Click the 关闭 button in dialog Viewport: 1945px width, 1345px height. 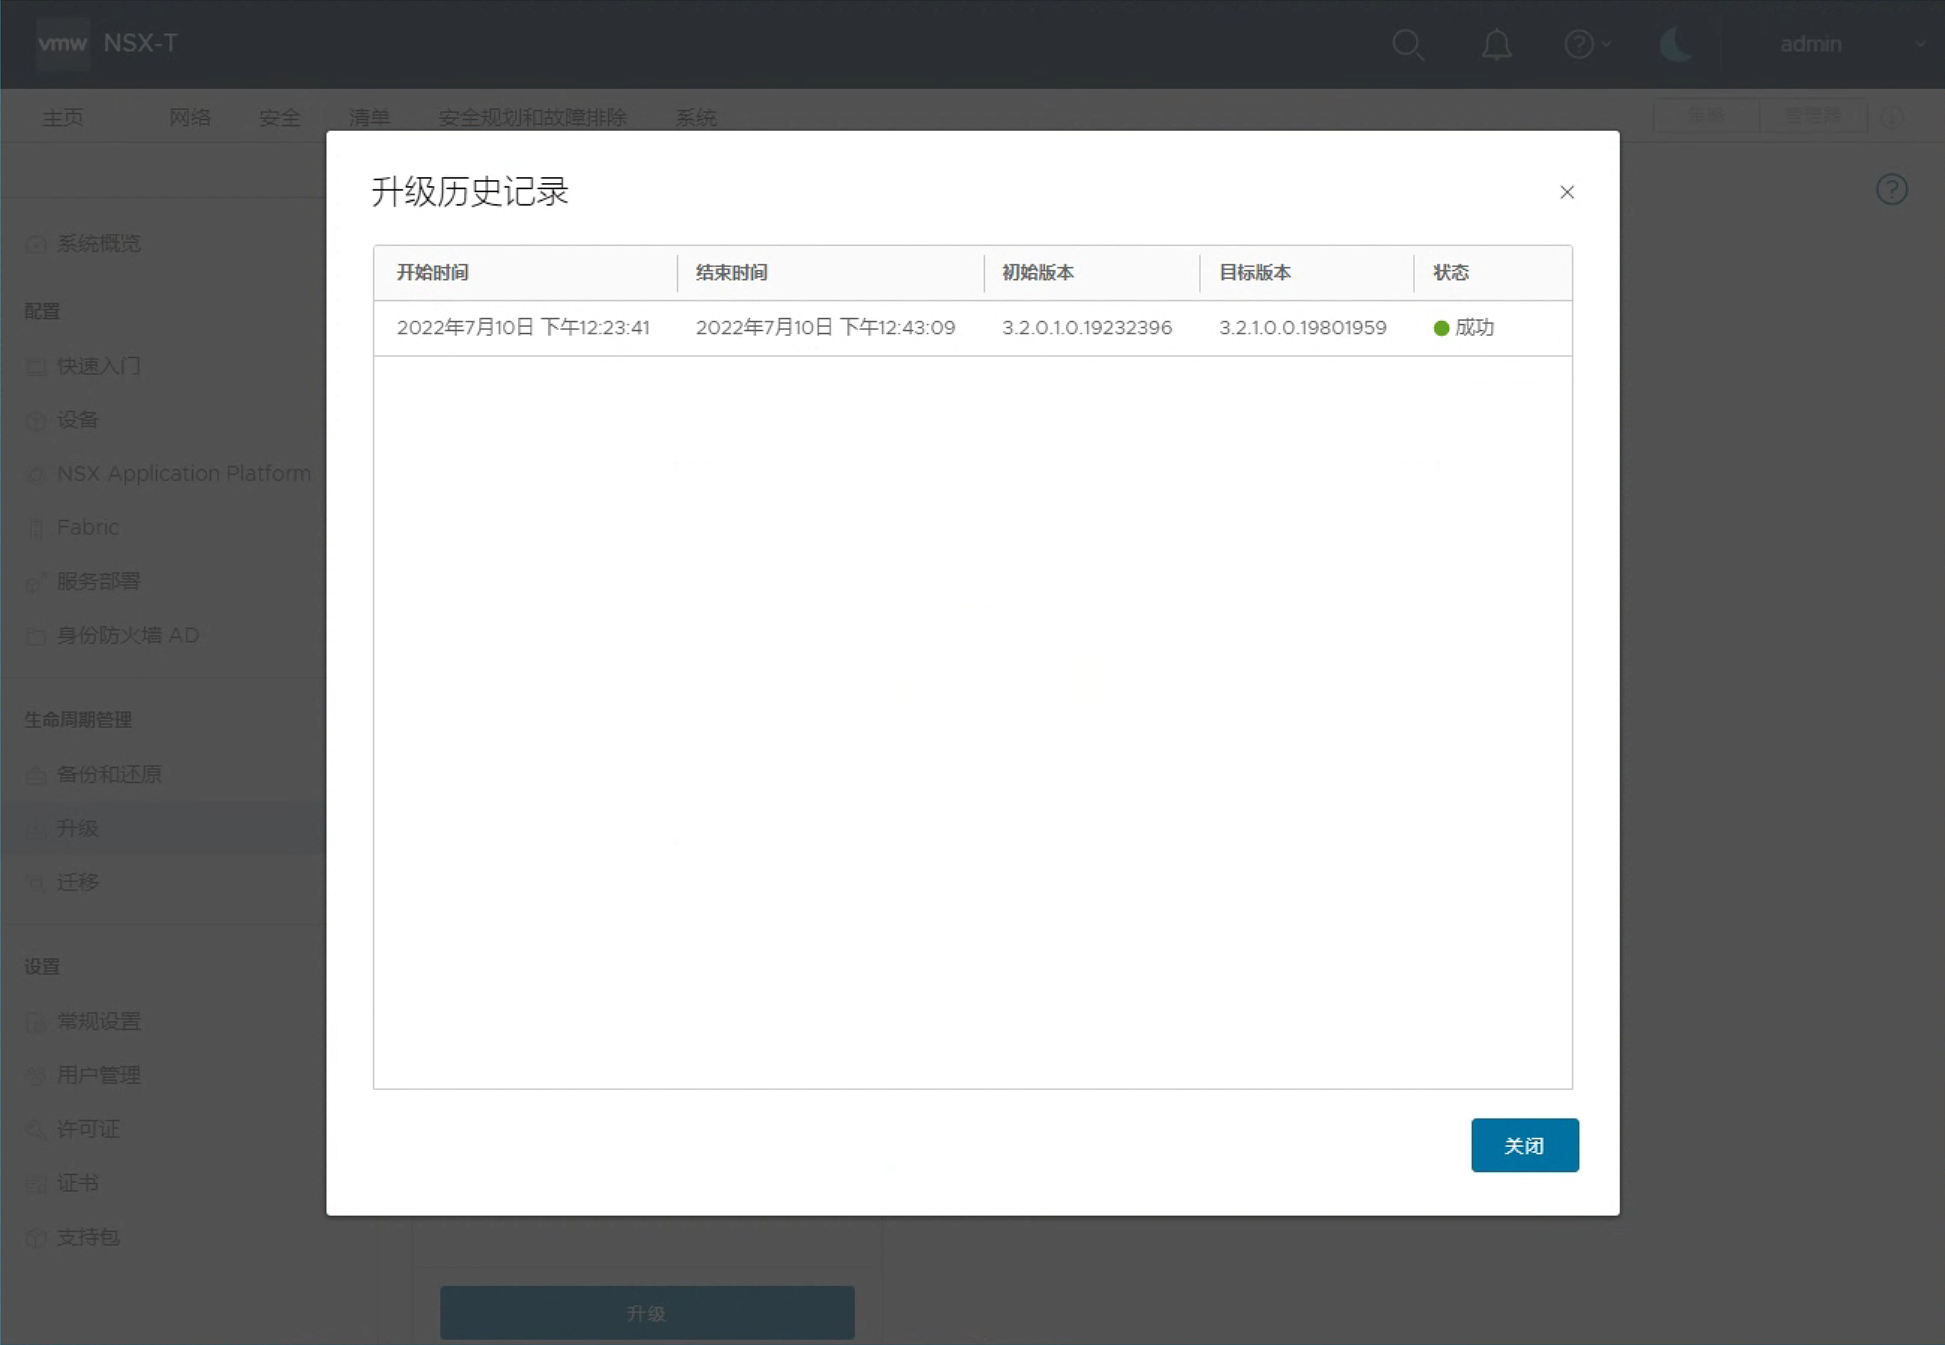(x=1524, y=1145)
